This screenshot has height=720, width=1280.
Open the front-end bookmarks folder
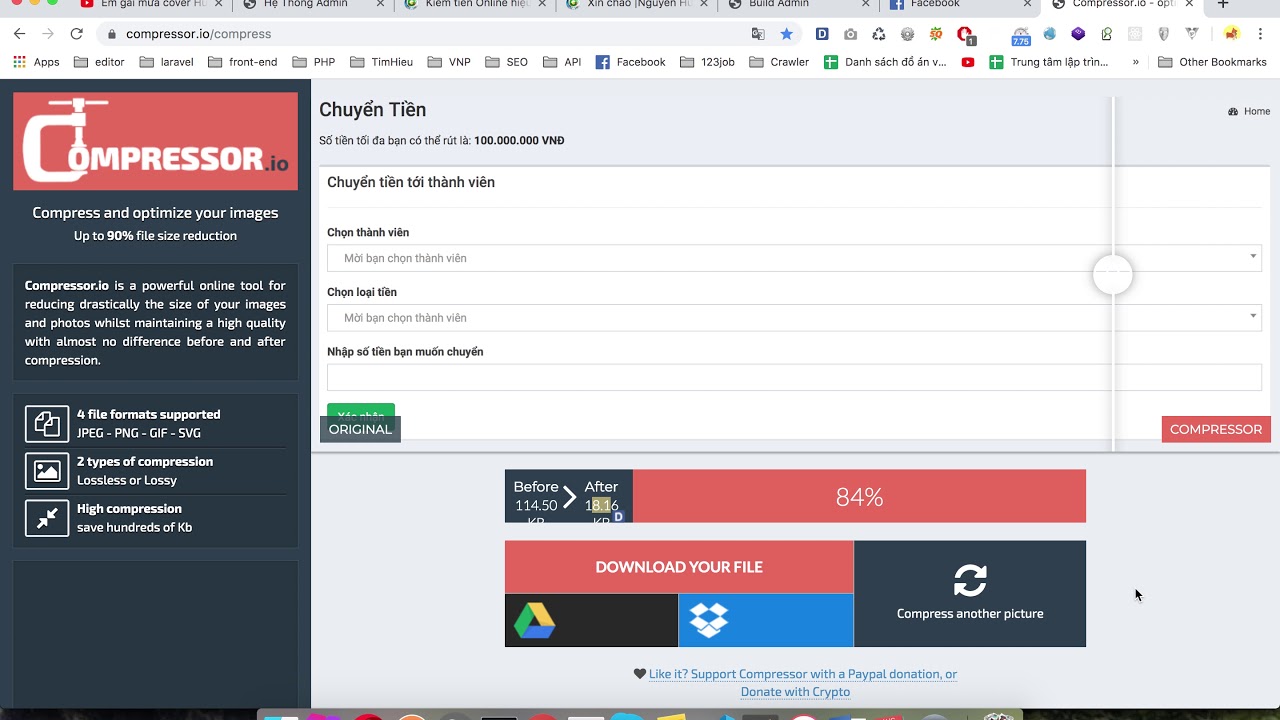[x=243, y=62]
